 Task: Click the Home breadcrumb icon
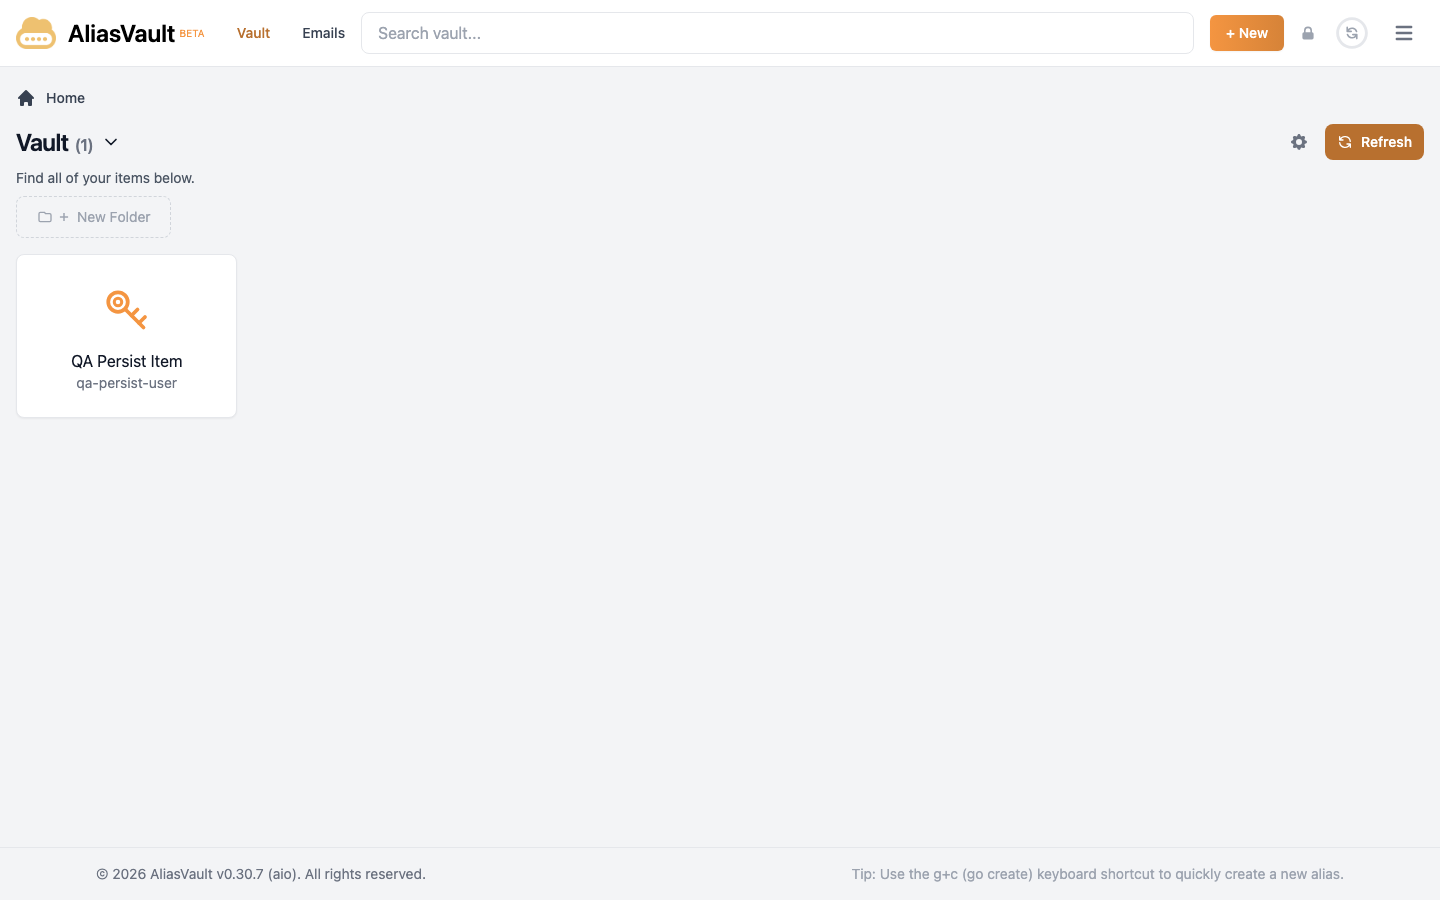(x=26, y=98)
